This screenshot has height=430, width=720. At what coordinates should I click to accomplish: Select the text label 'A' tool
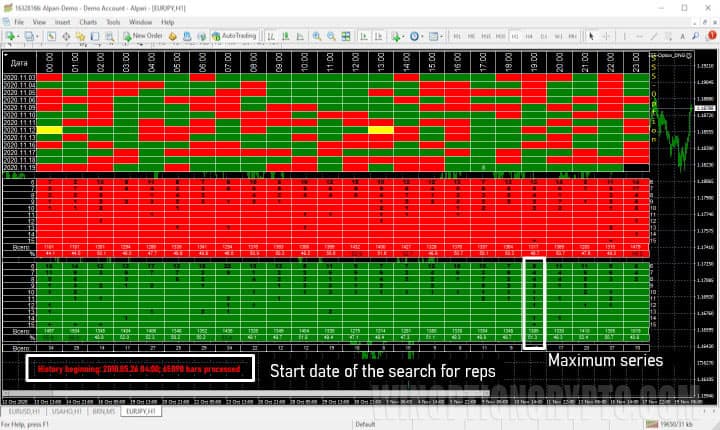click(x=682, y=35)
